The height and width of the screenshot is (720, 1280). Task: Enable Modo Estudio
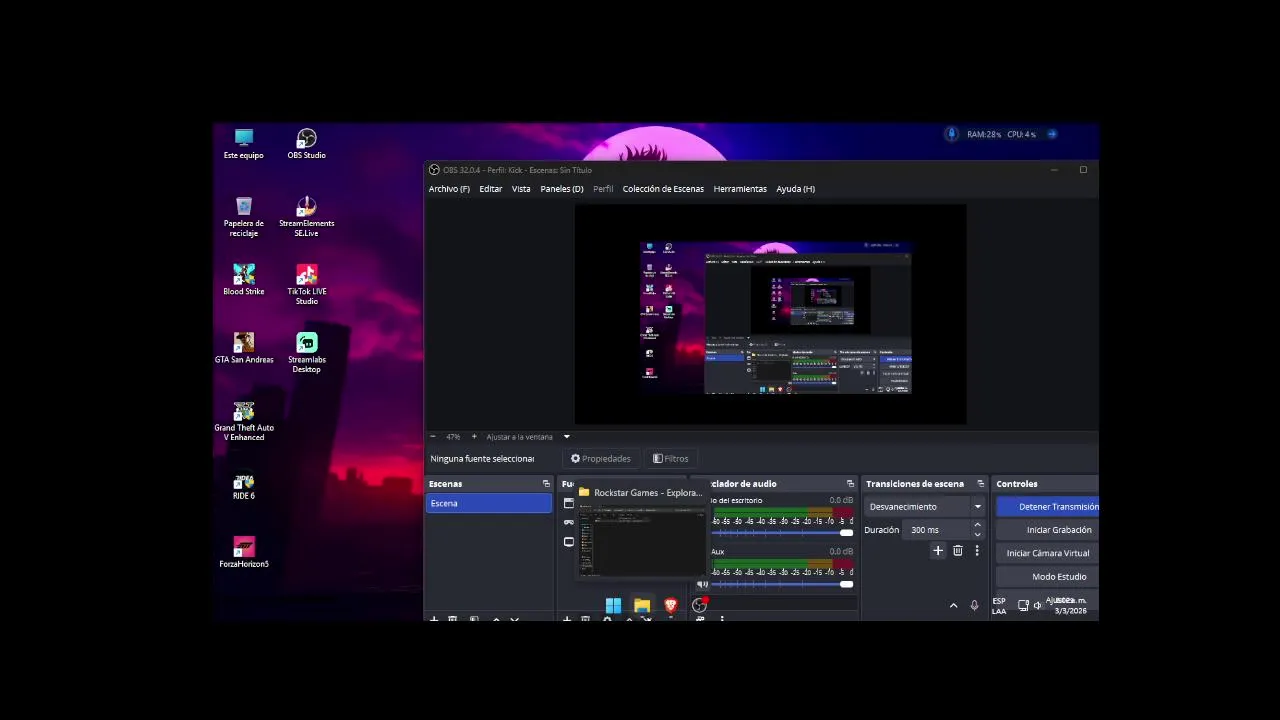(1047, 577)
